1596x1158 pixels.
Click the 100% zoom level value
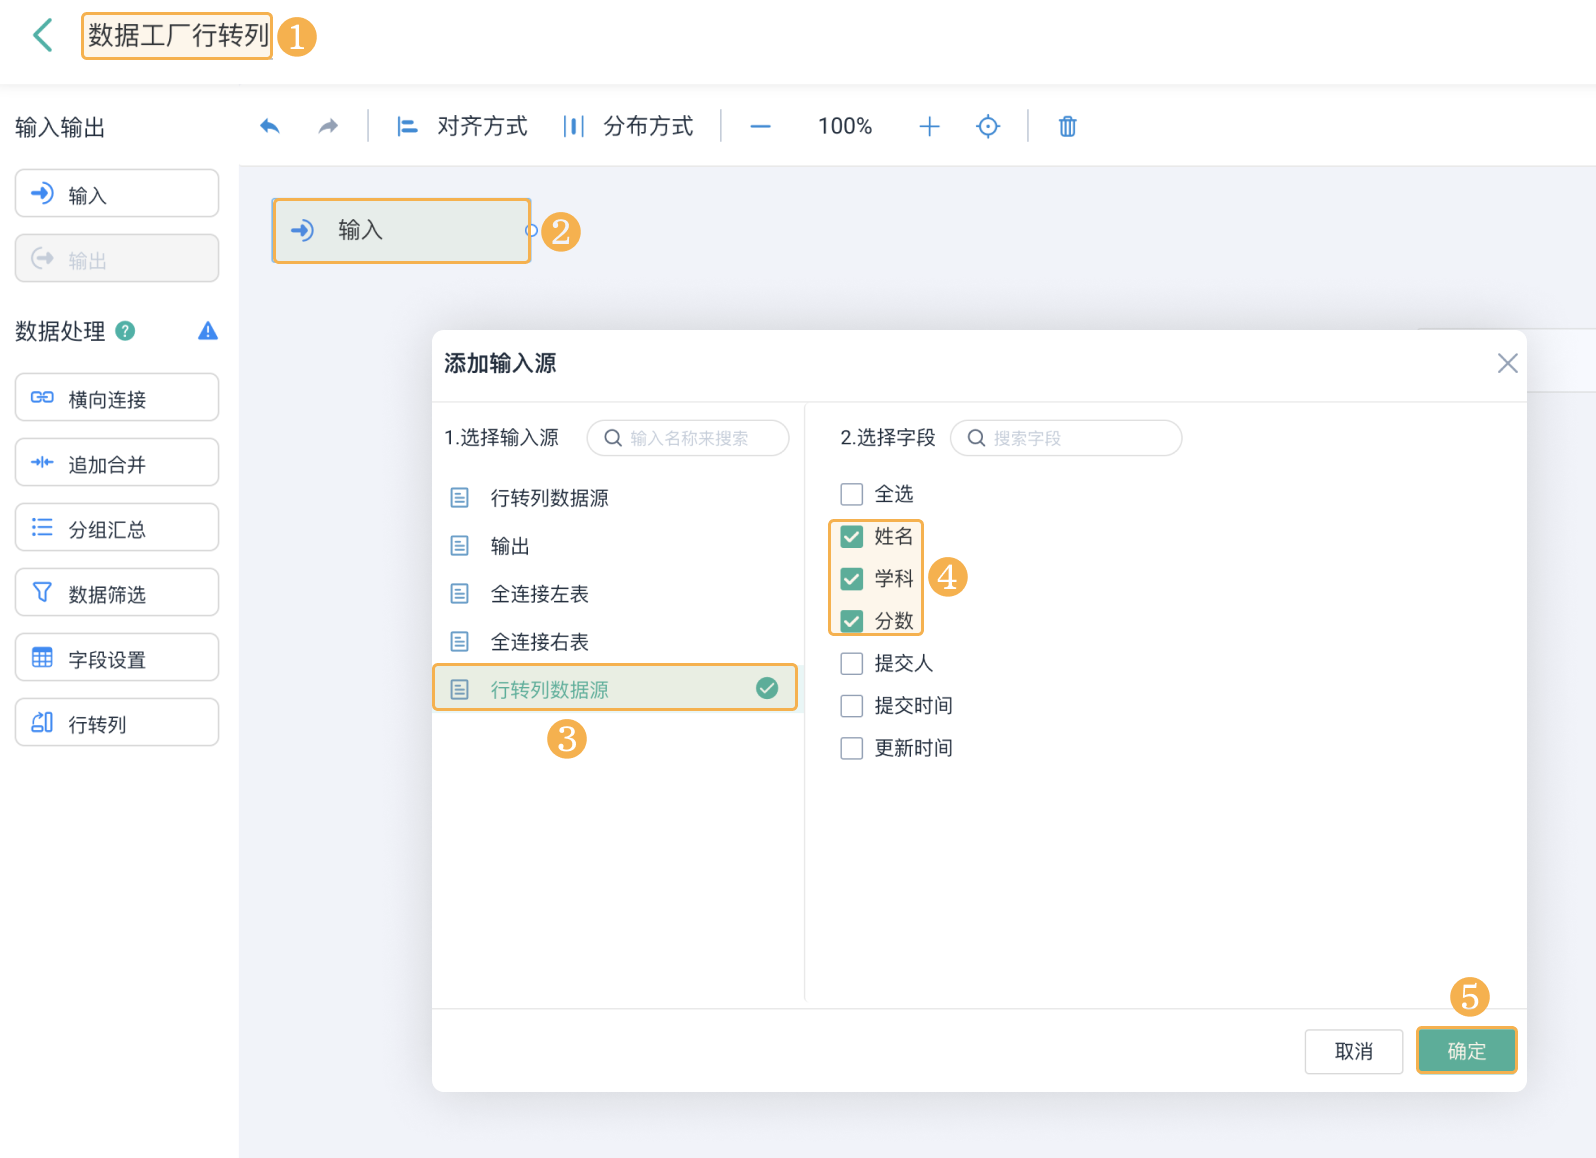tap(845, 126)
